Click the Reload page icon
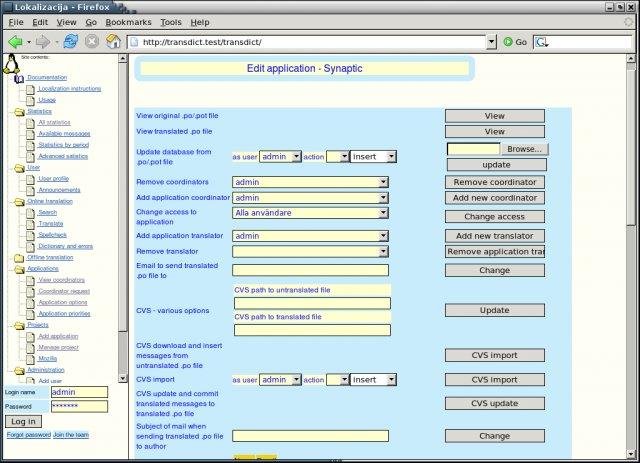 click(70, 42)
